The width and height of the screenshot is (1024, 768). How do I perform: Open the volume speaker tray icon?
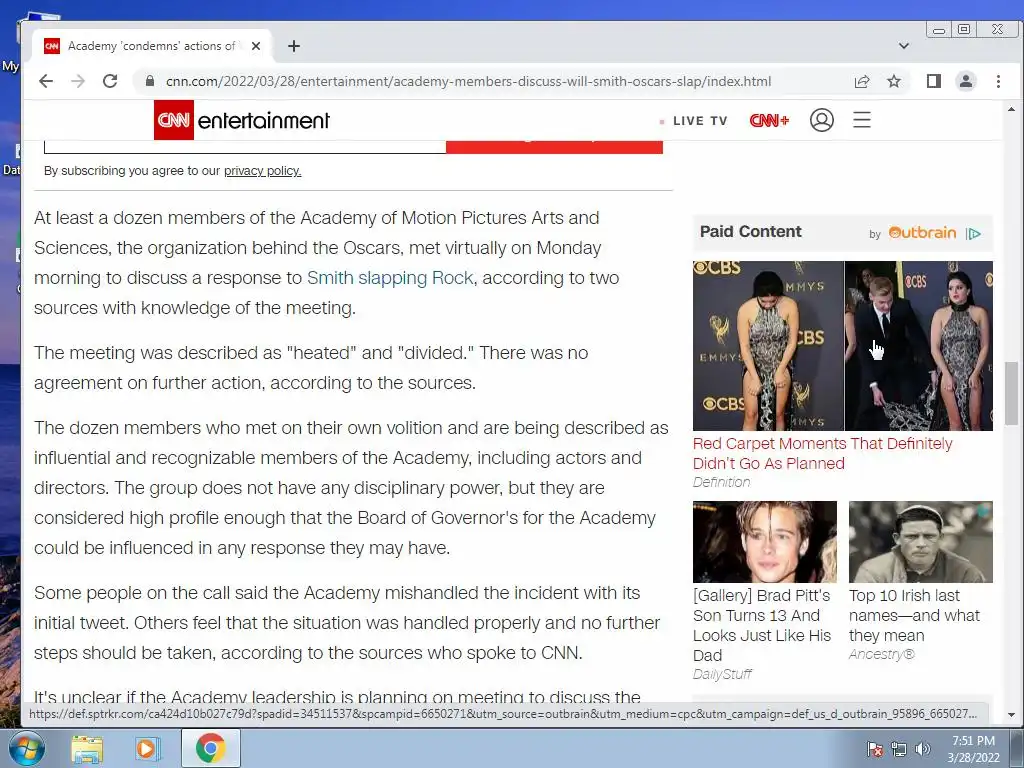coord(922,749)
